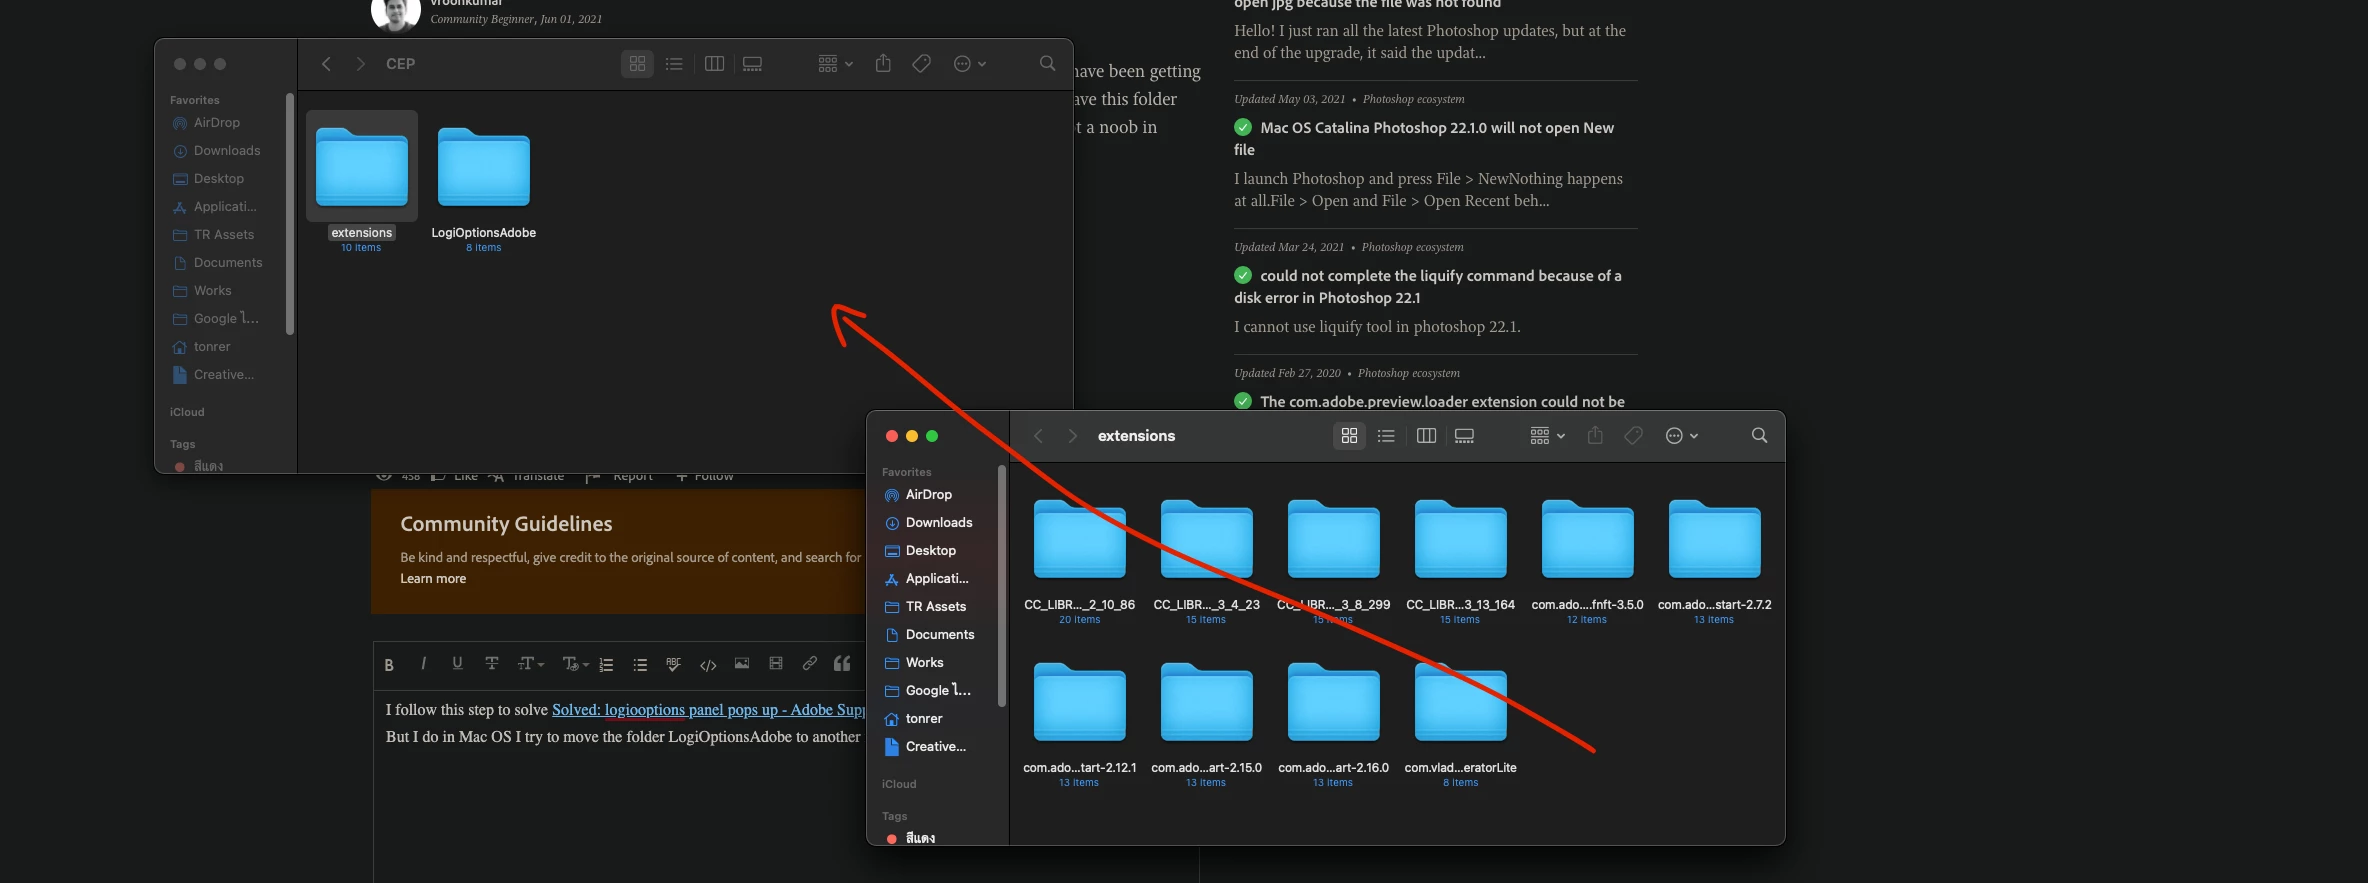
Task: Open the font size dropdown in editor
Action: [530, 663]
